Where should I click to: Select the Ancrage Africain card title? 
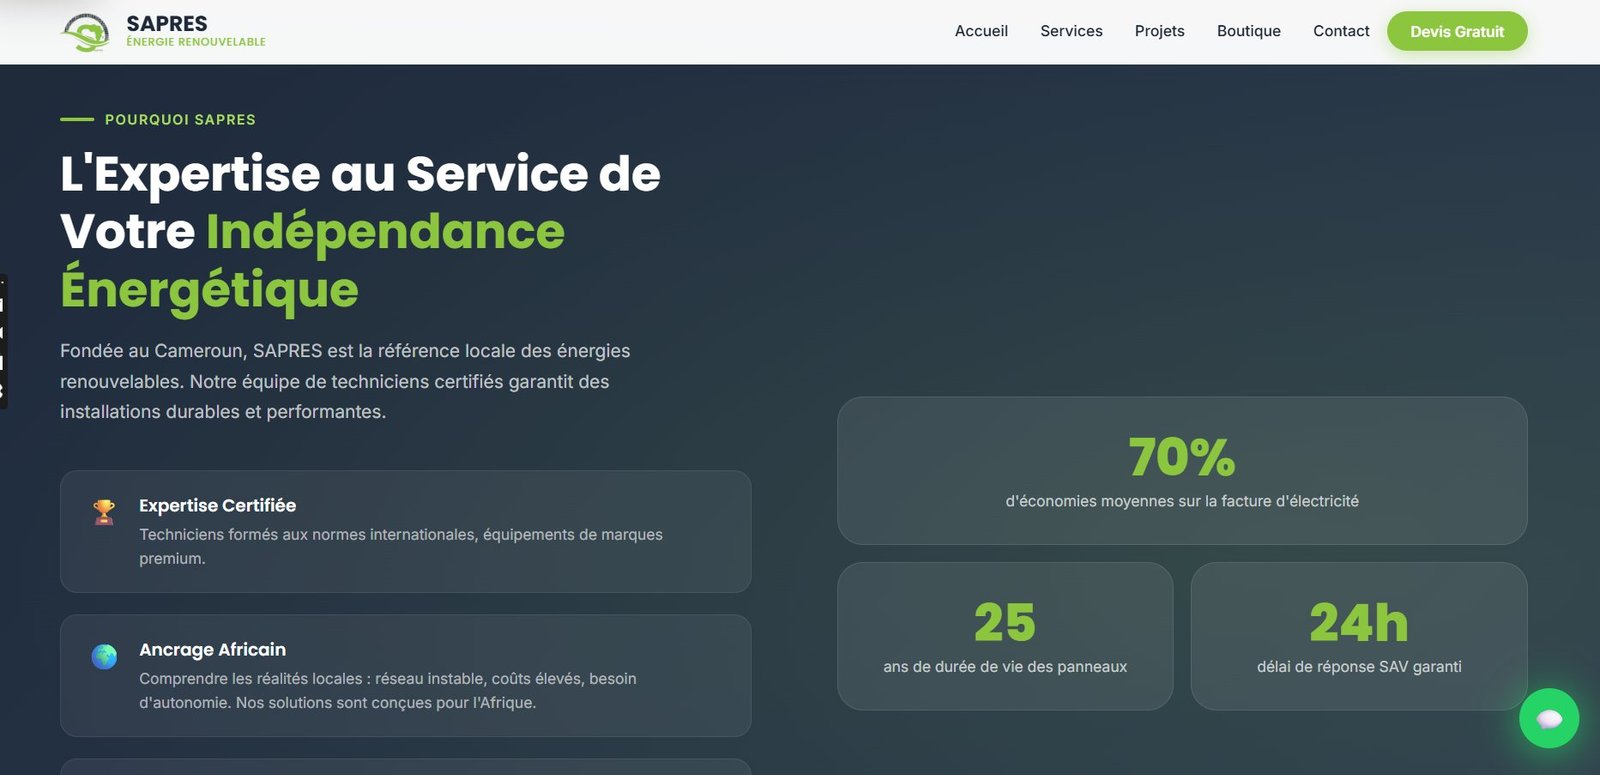click(x=212, y=649)
